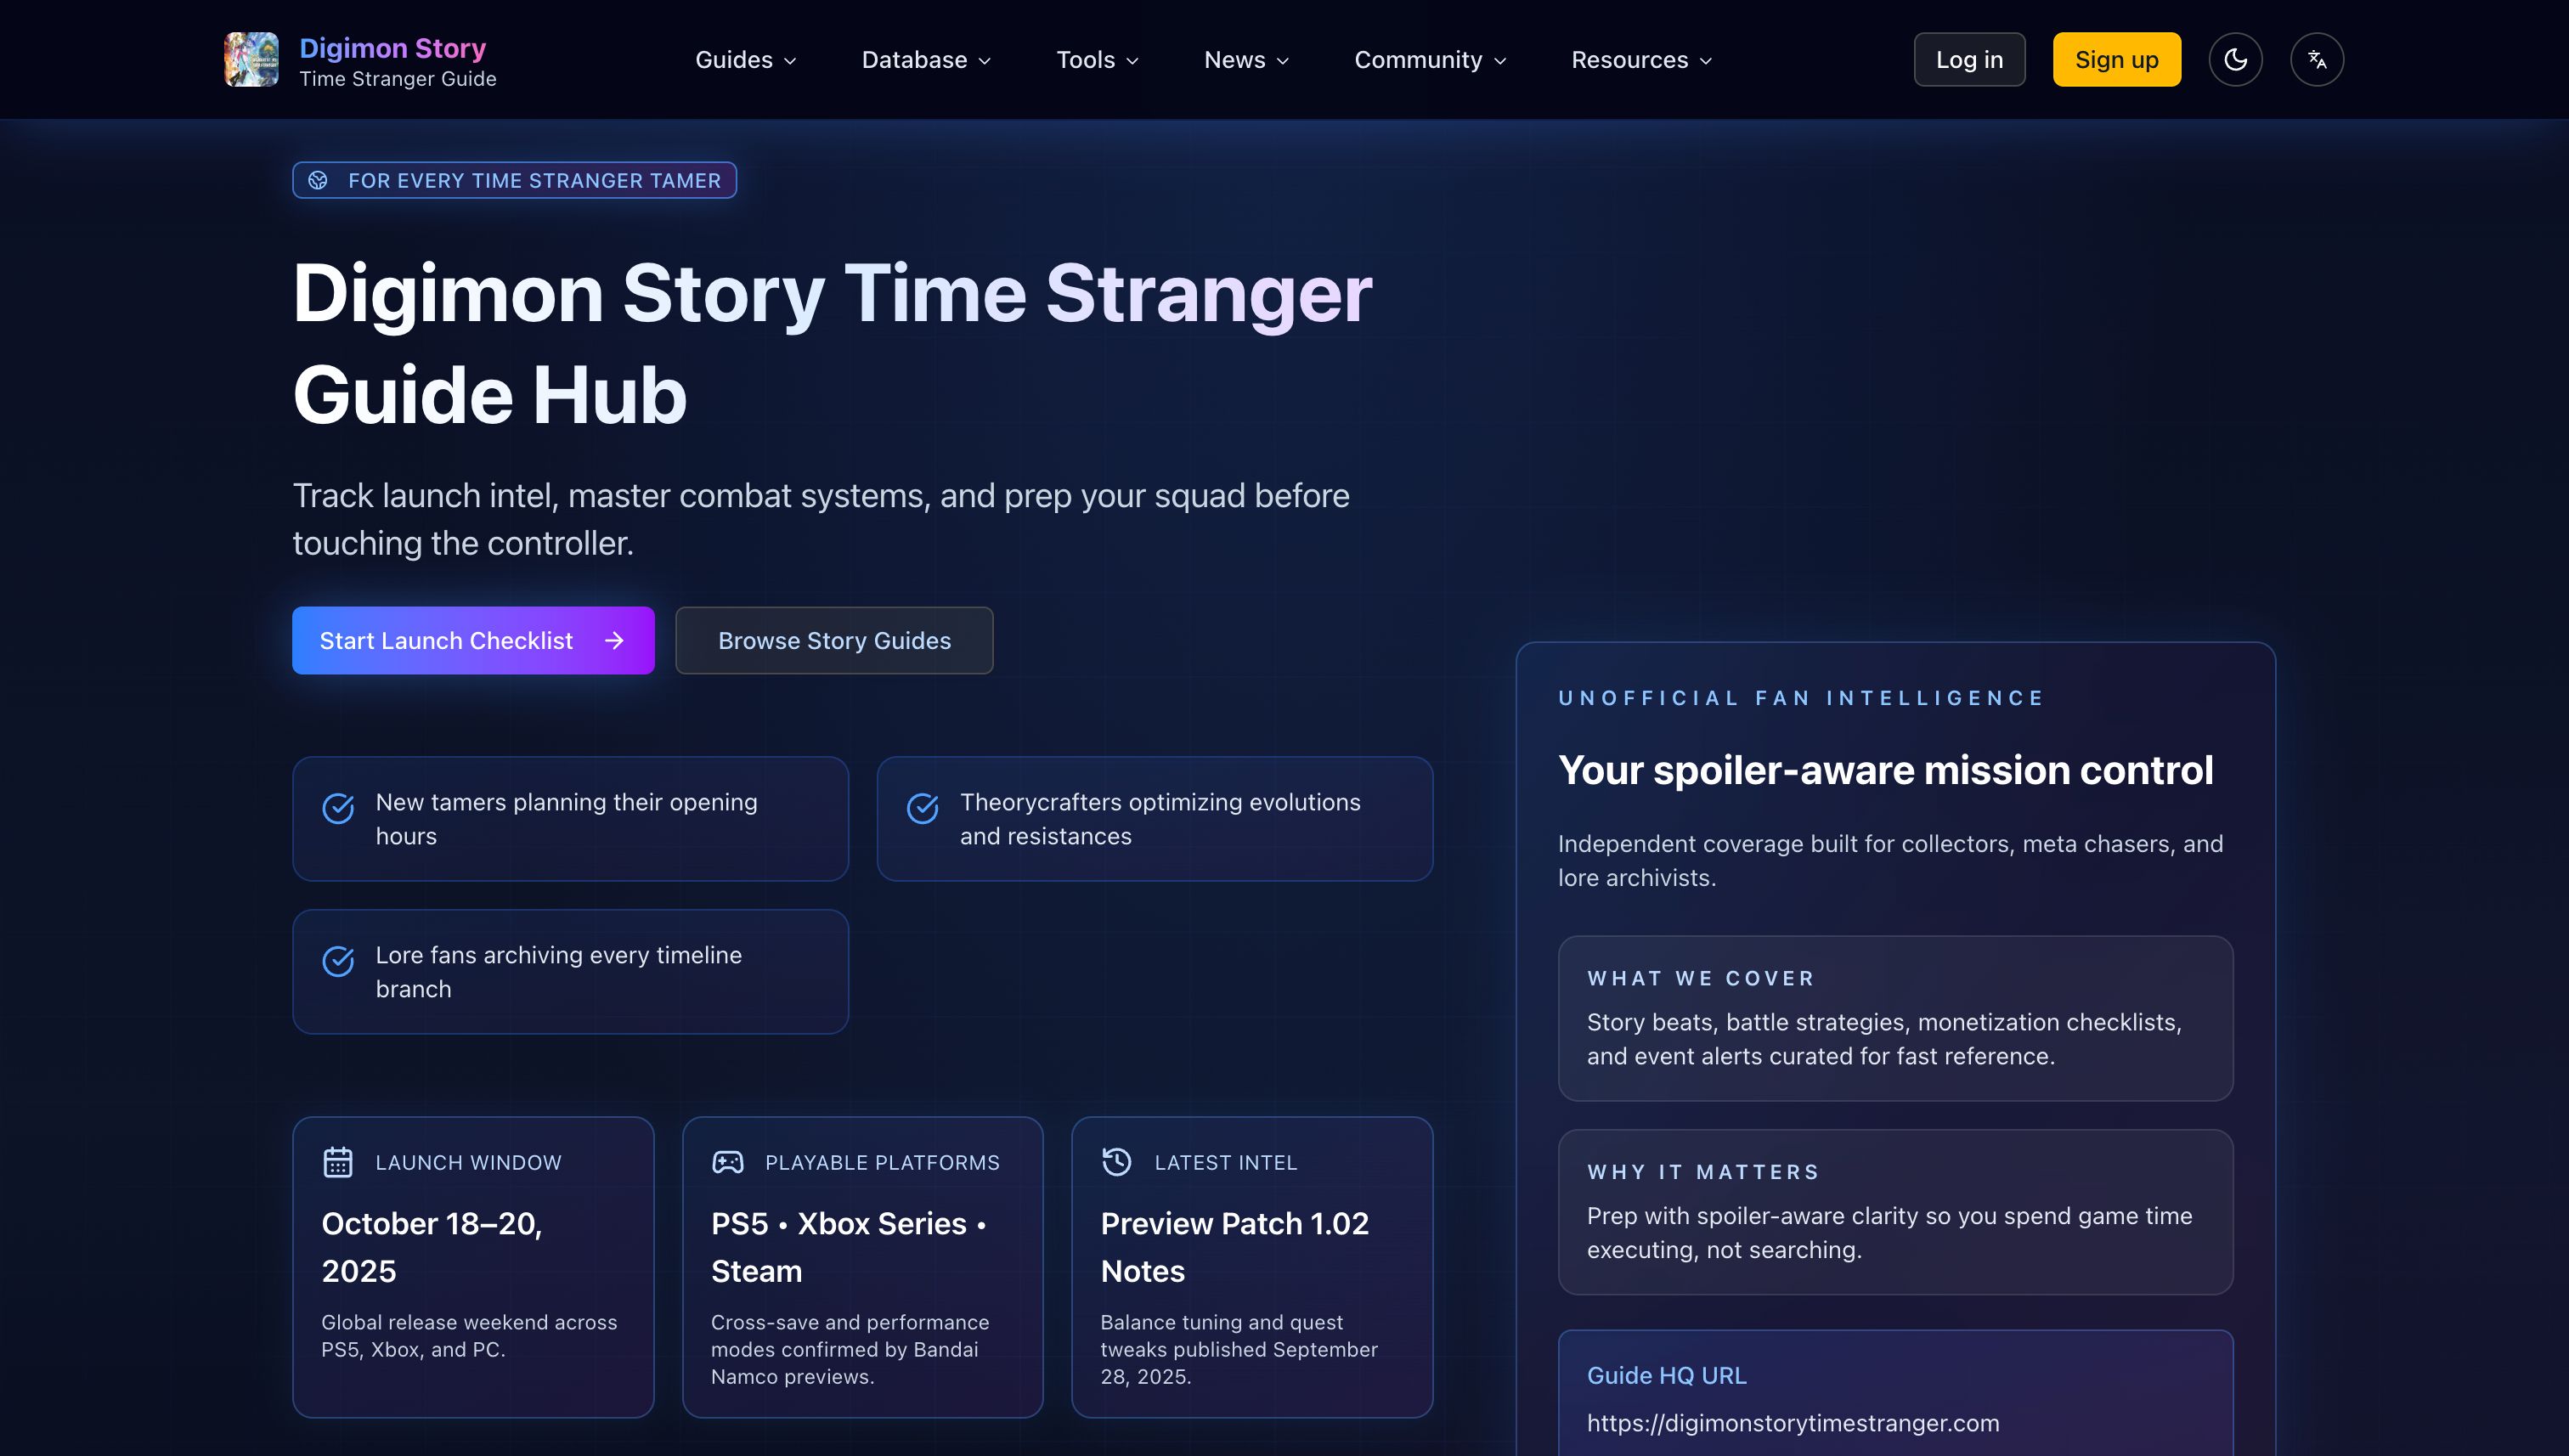Click the Digimon Story logo thumbnail
Image resolution: width=2569 pixels, height=1456 pixels.
click(251, 59)
